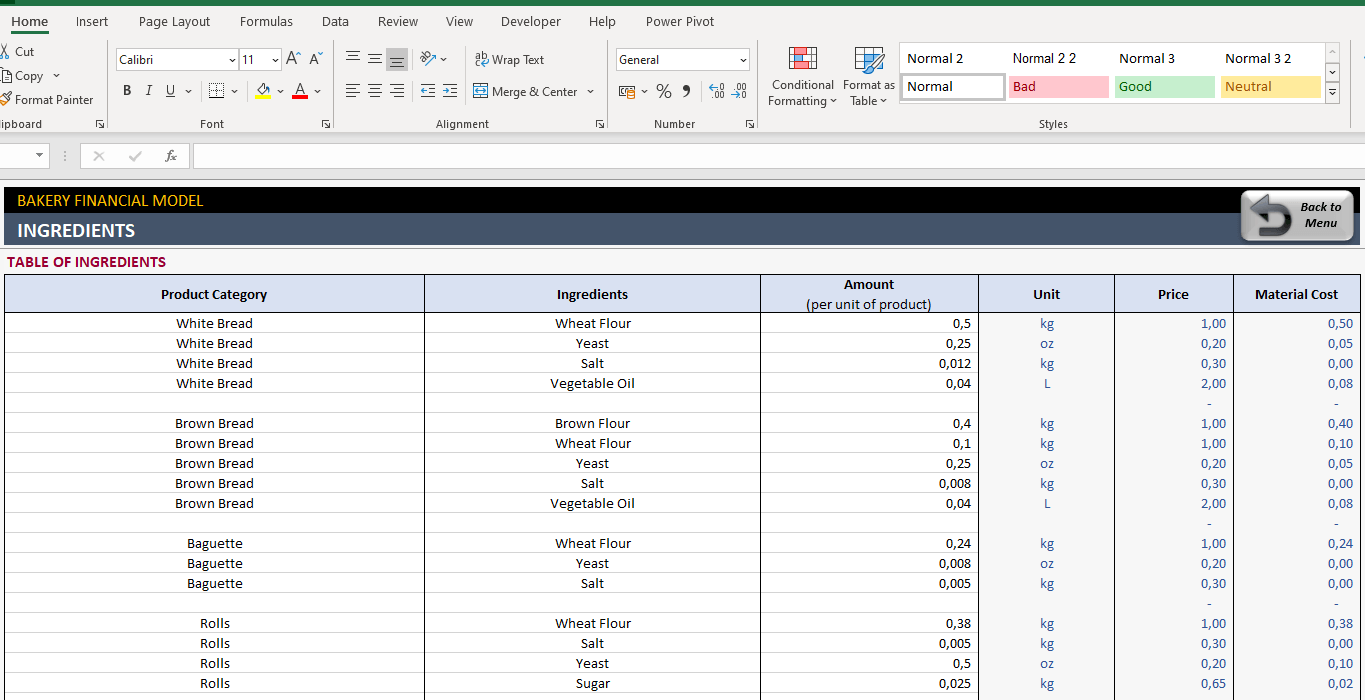Viewport: 1365px width, 700px height.
Task: Apply Percent Style to selection
Action: tap(664, 90)
